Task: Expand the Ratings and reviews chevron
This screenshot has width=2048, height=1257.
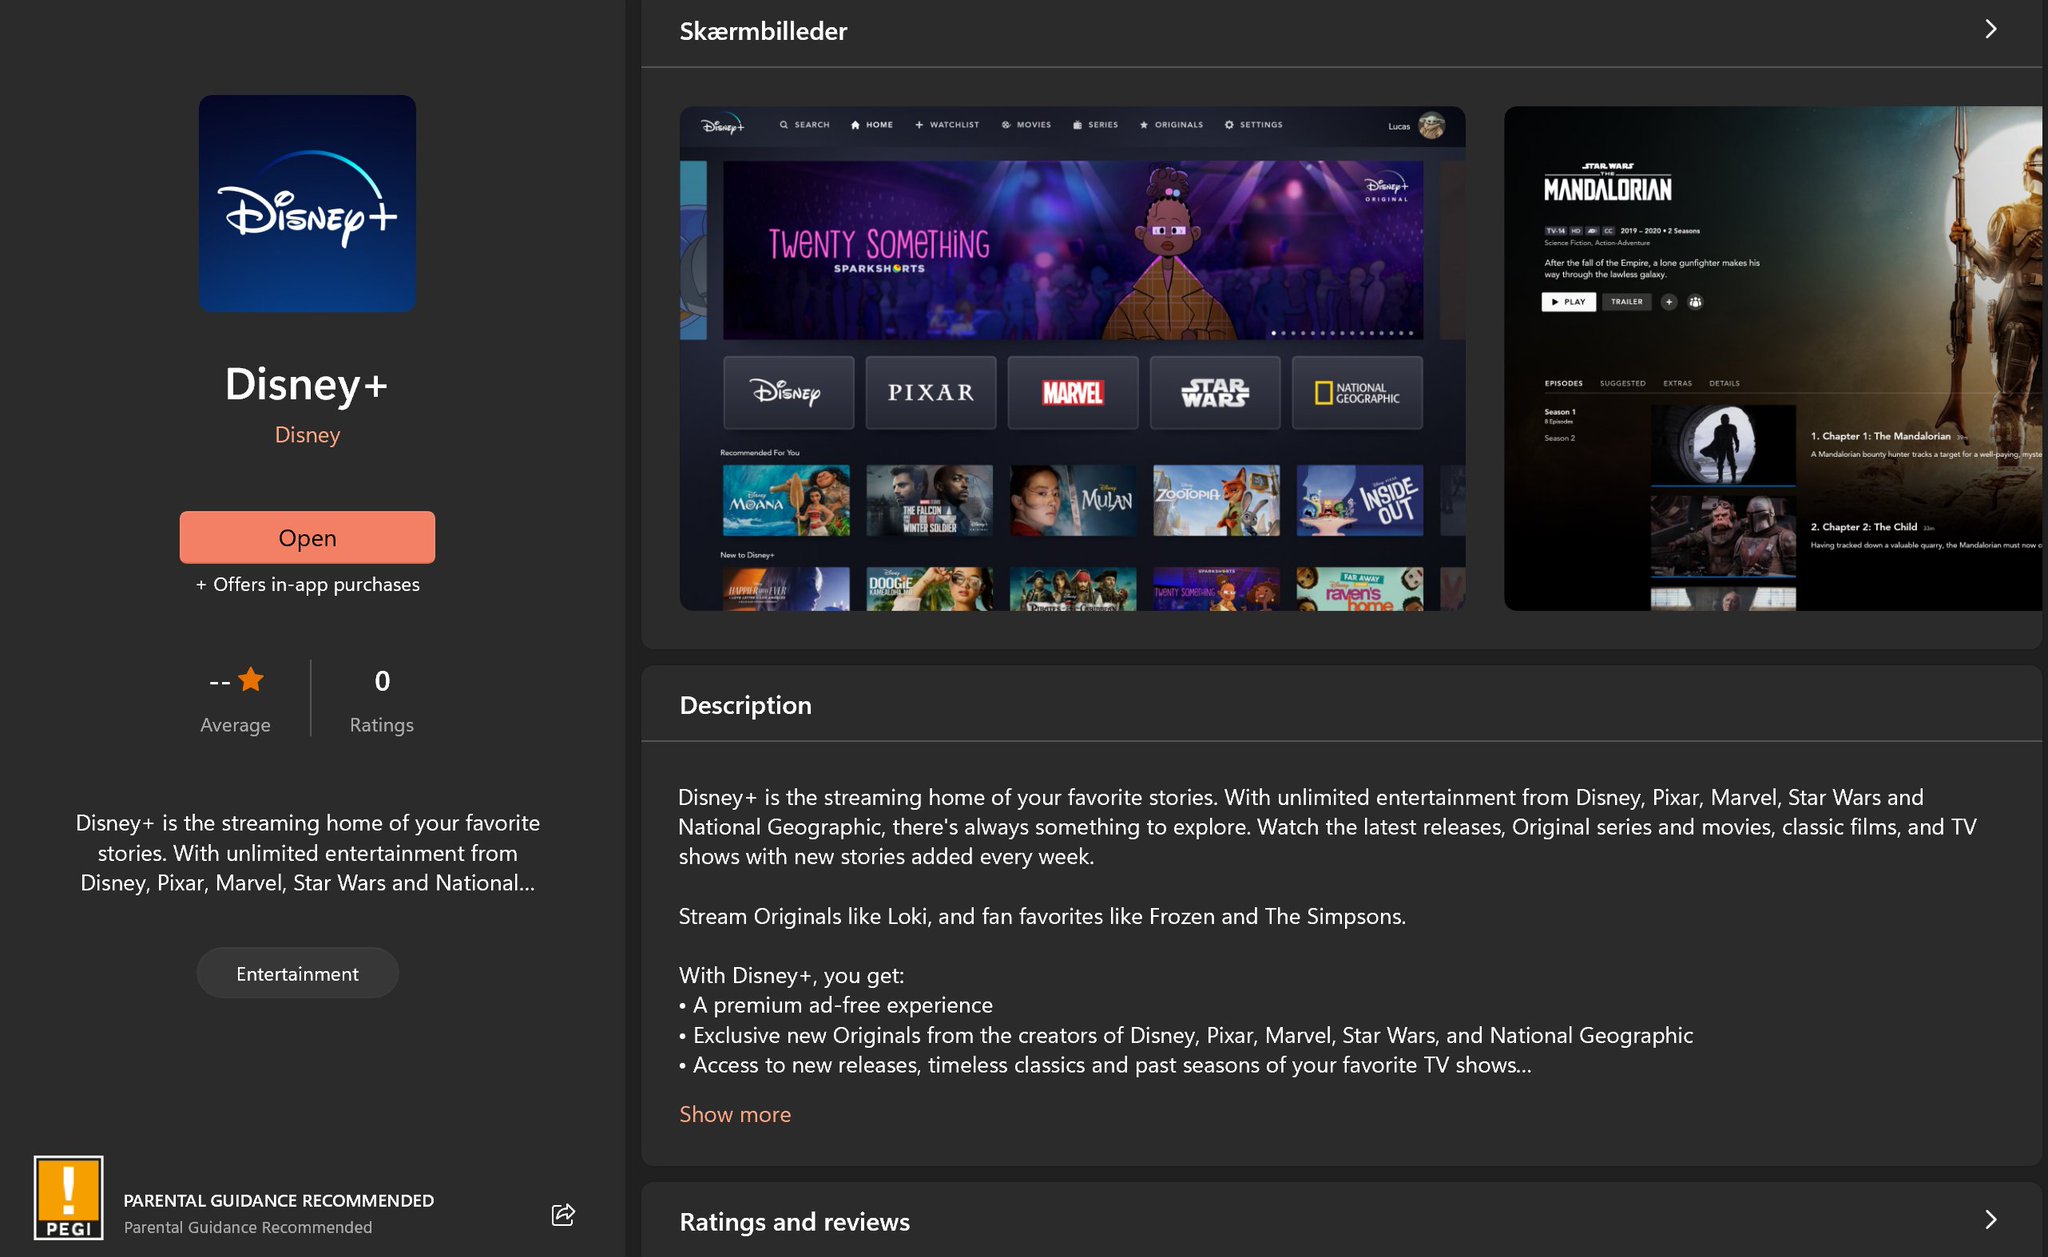Action: (1990, 1221)
